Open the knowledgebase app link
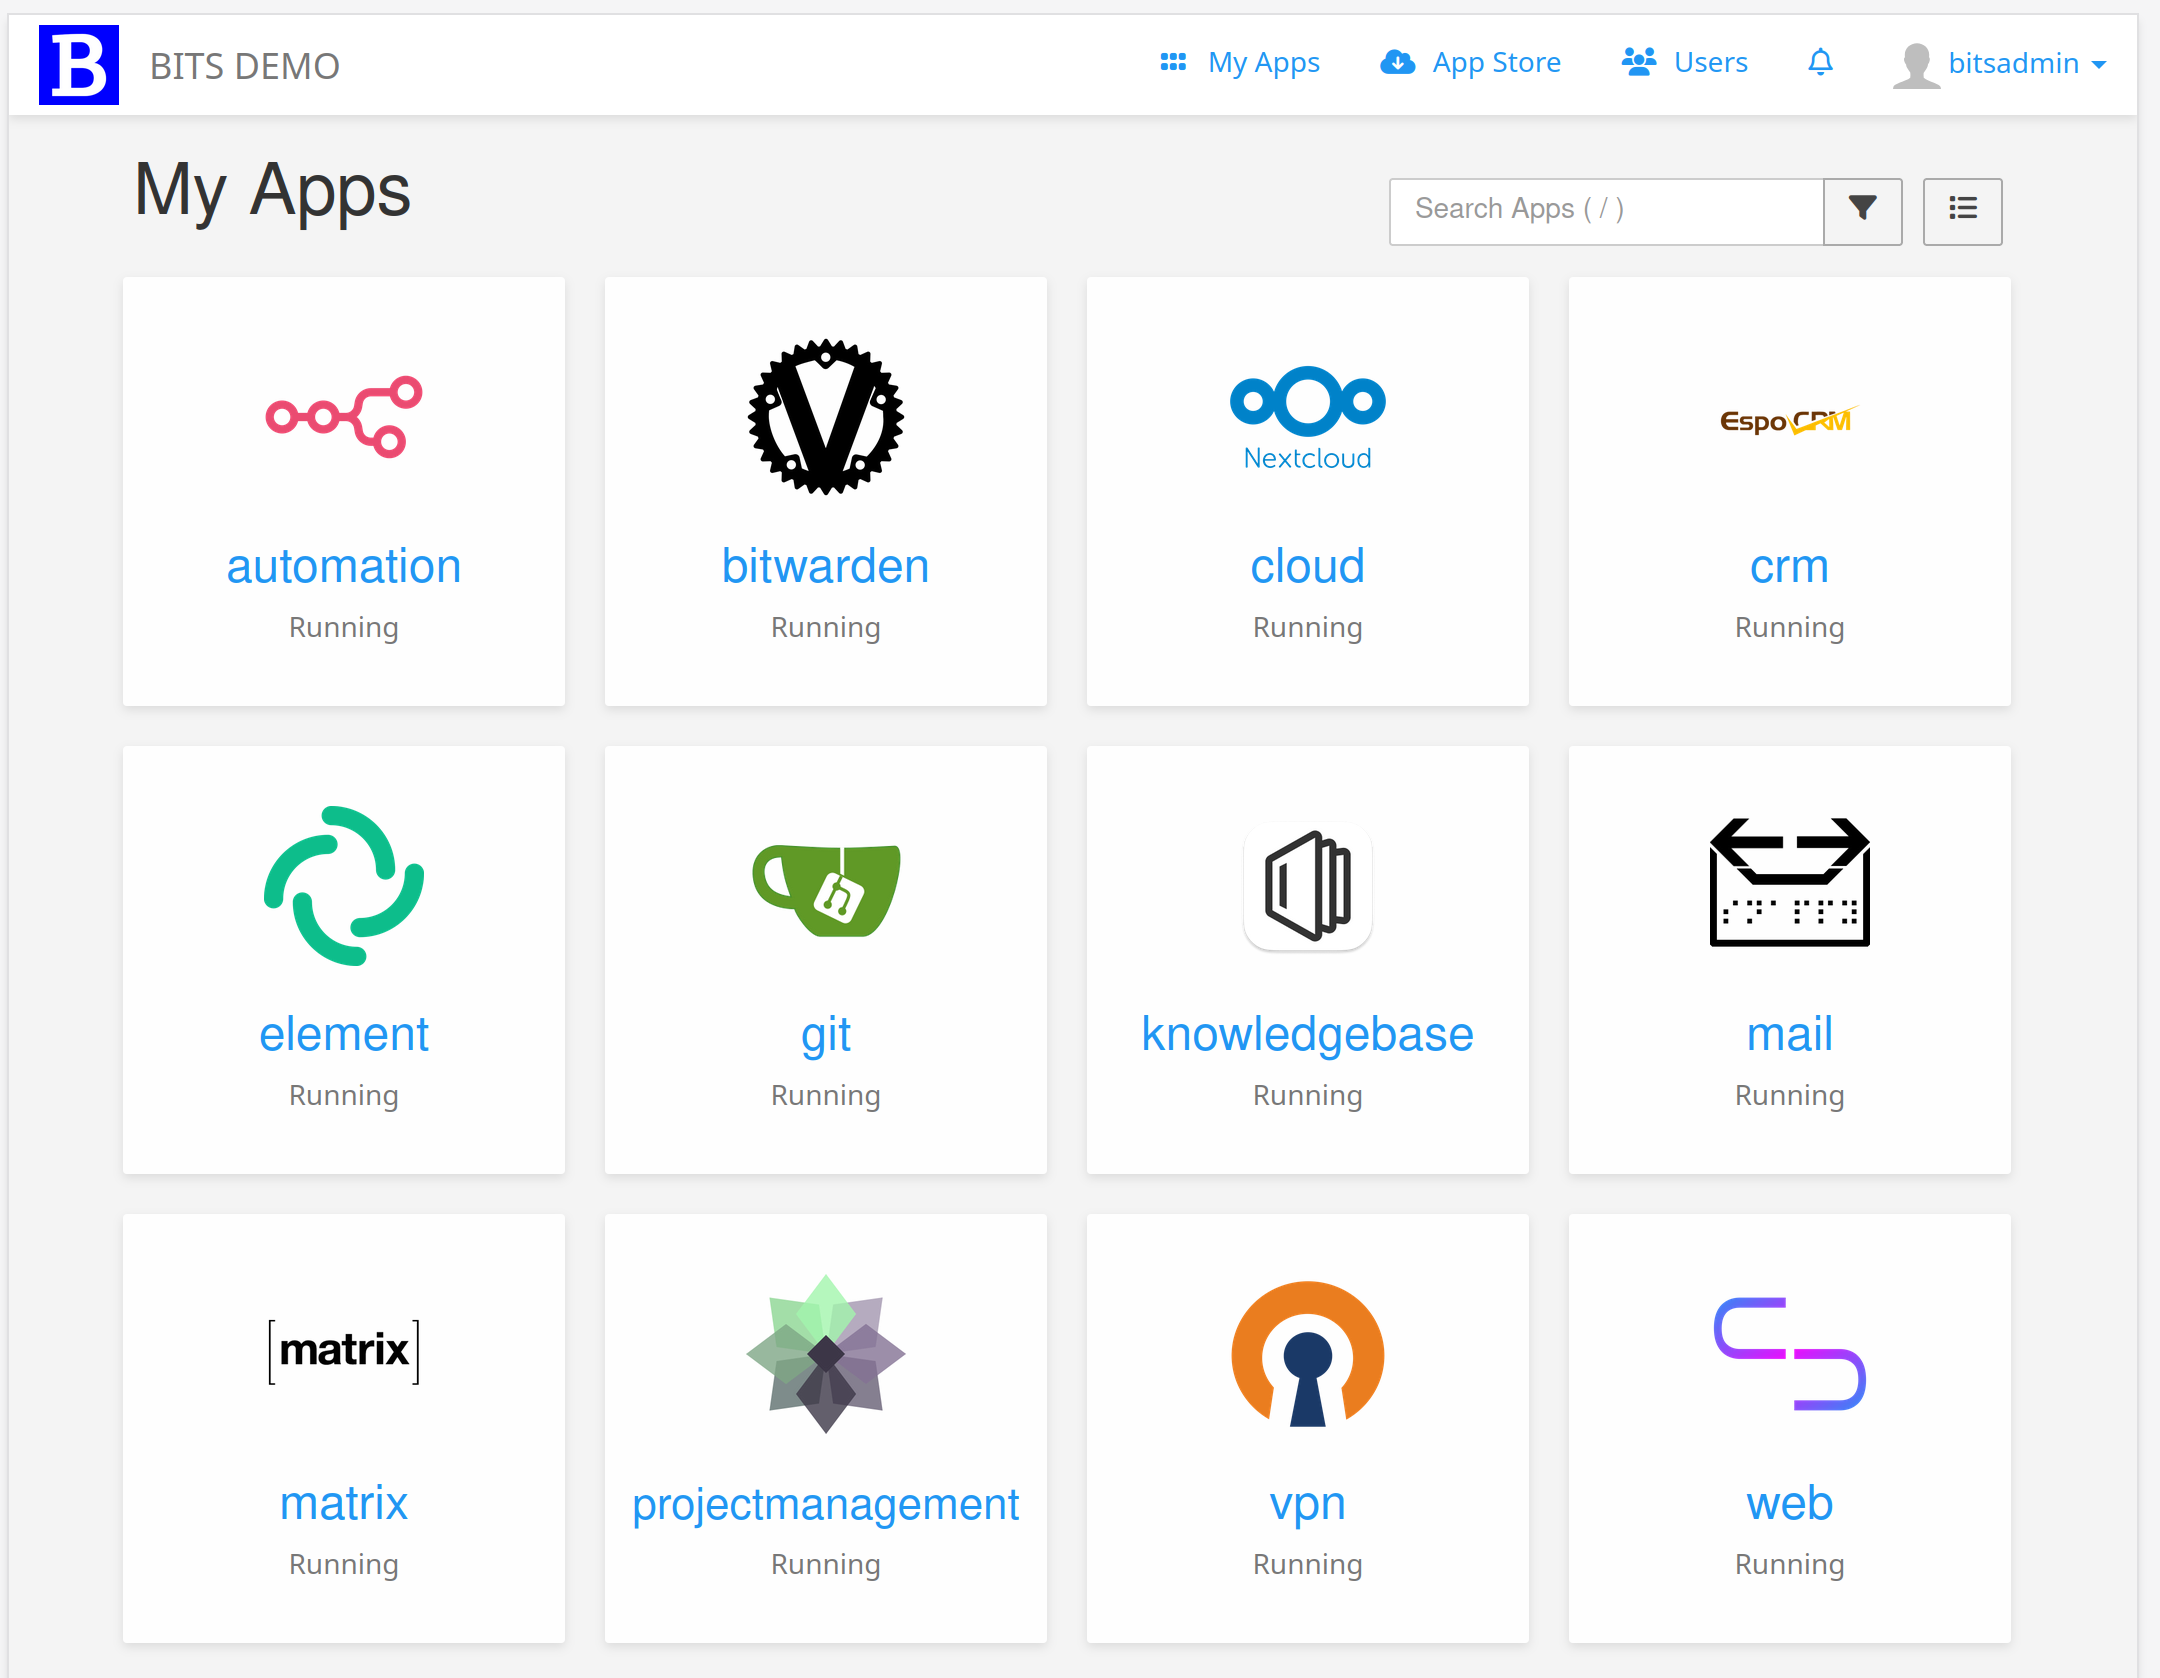This screenshot has height=1678, width=2160. [1308, 1034]
